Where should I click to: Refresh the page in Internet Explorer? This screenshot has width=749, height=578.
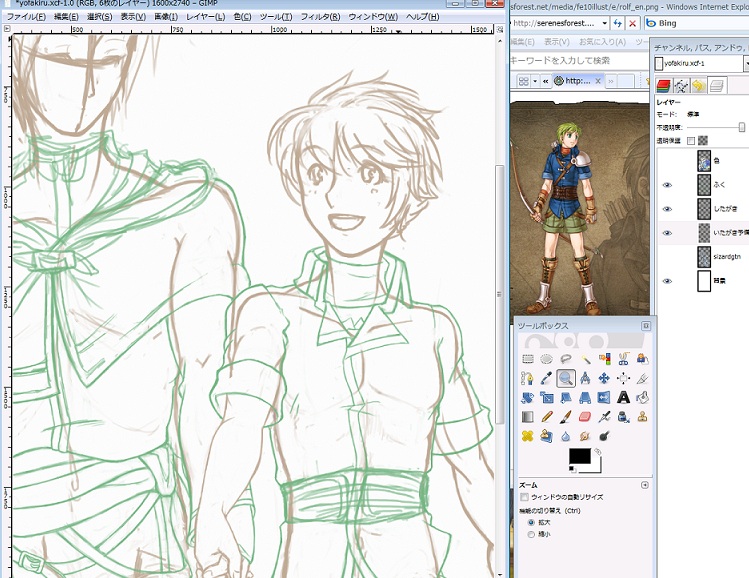click(618, 23)
